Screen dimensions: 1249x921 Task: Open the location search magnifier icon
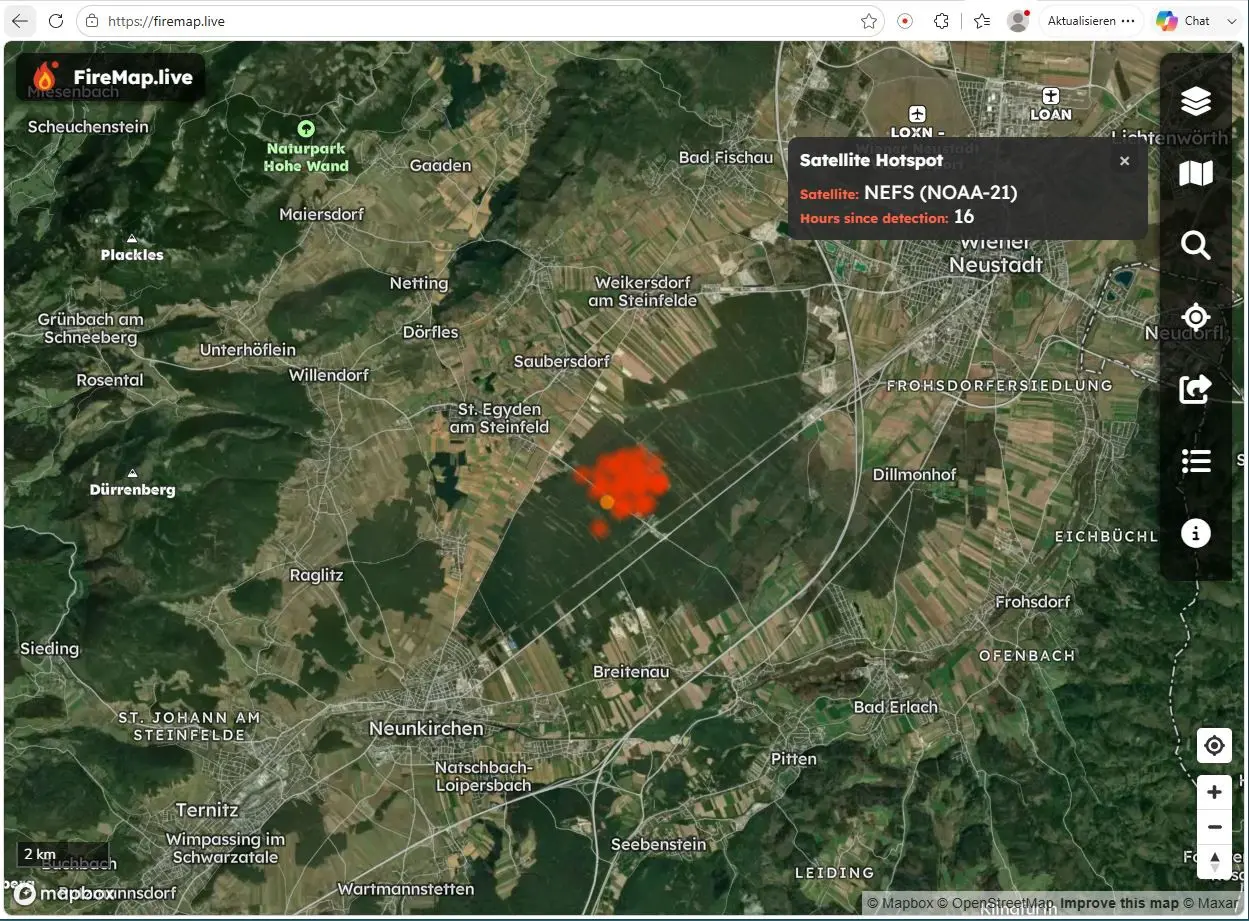[1195, 245]
